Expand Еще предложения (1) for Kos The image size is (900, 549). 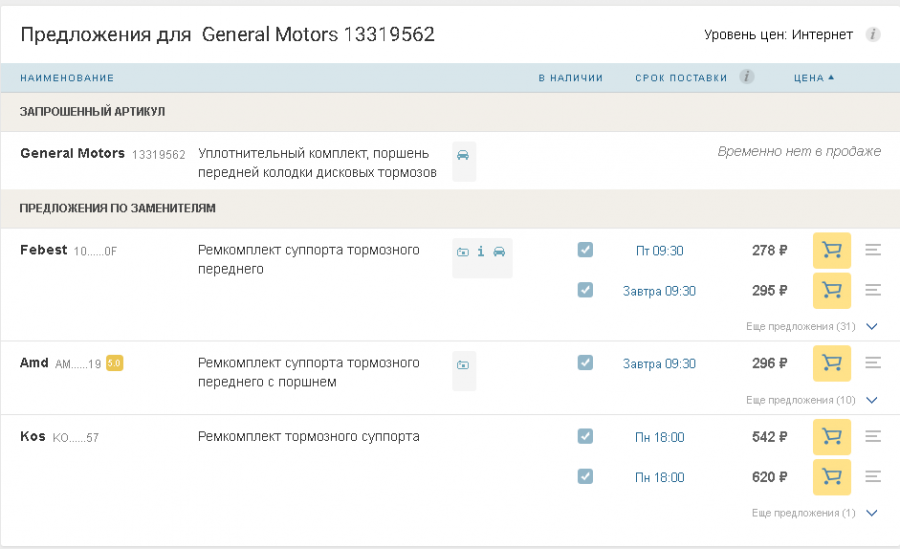(x=814, y=513)
